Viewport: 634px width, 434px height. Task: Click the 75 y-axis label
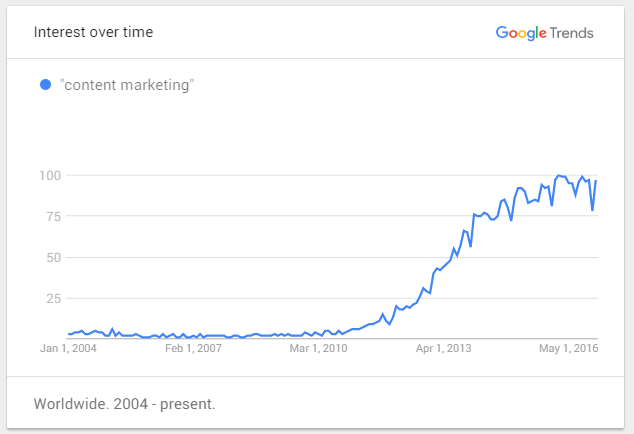[x=54, y=217]
